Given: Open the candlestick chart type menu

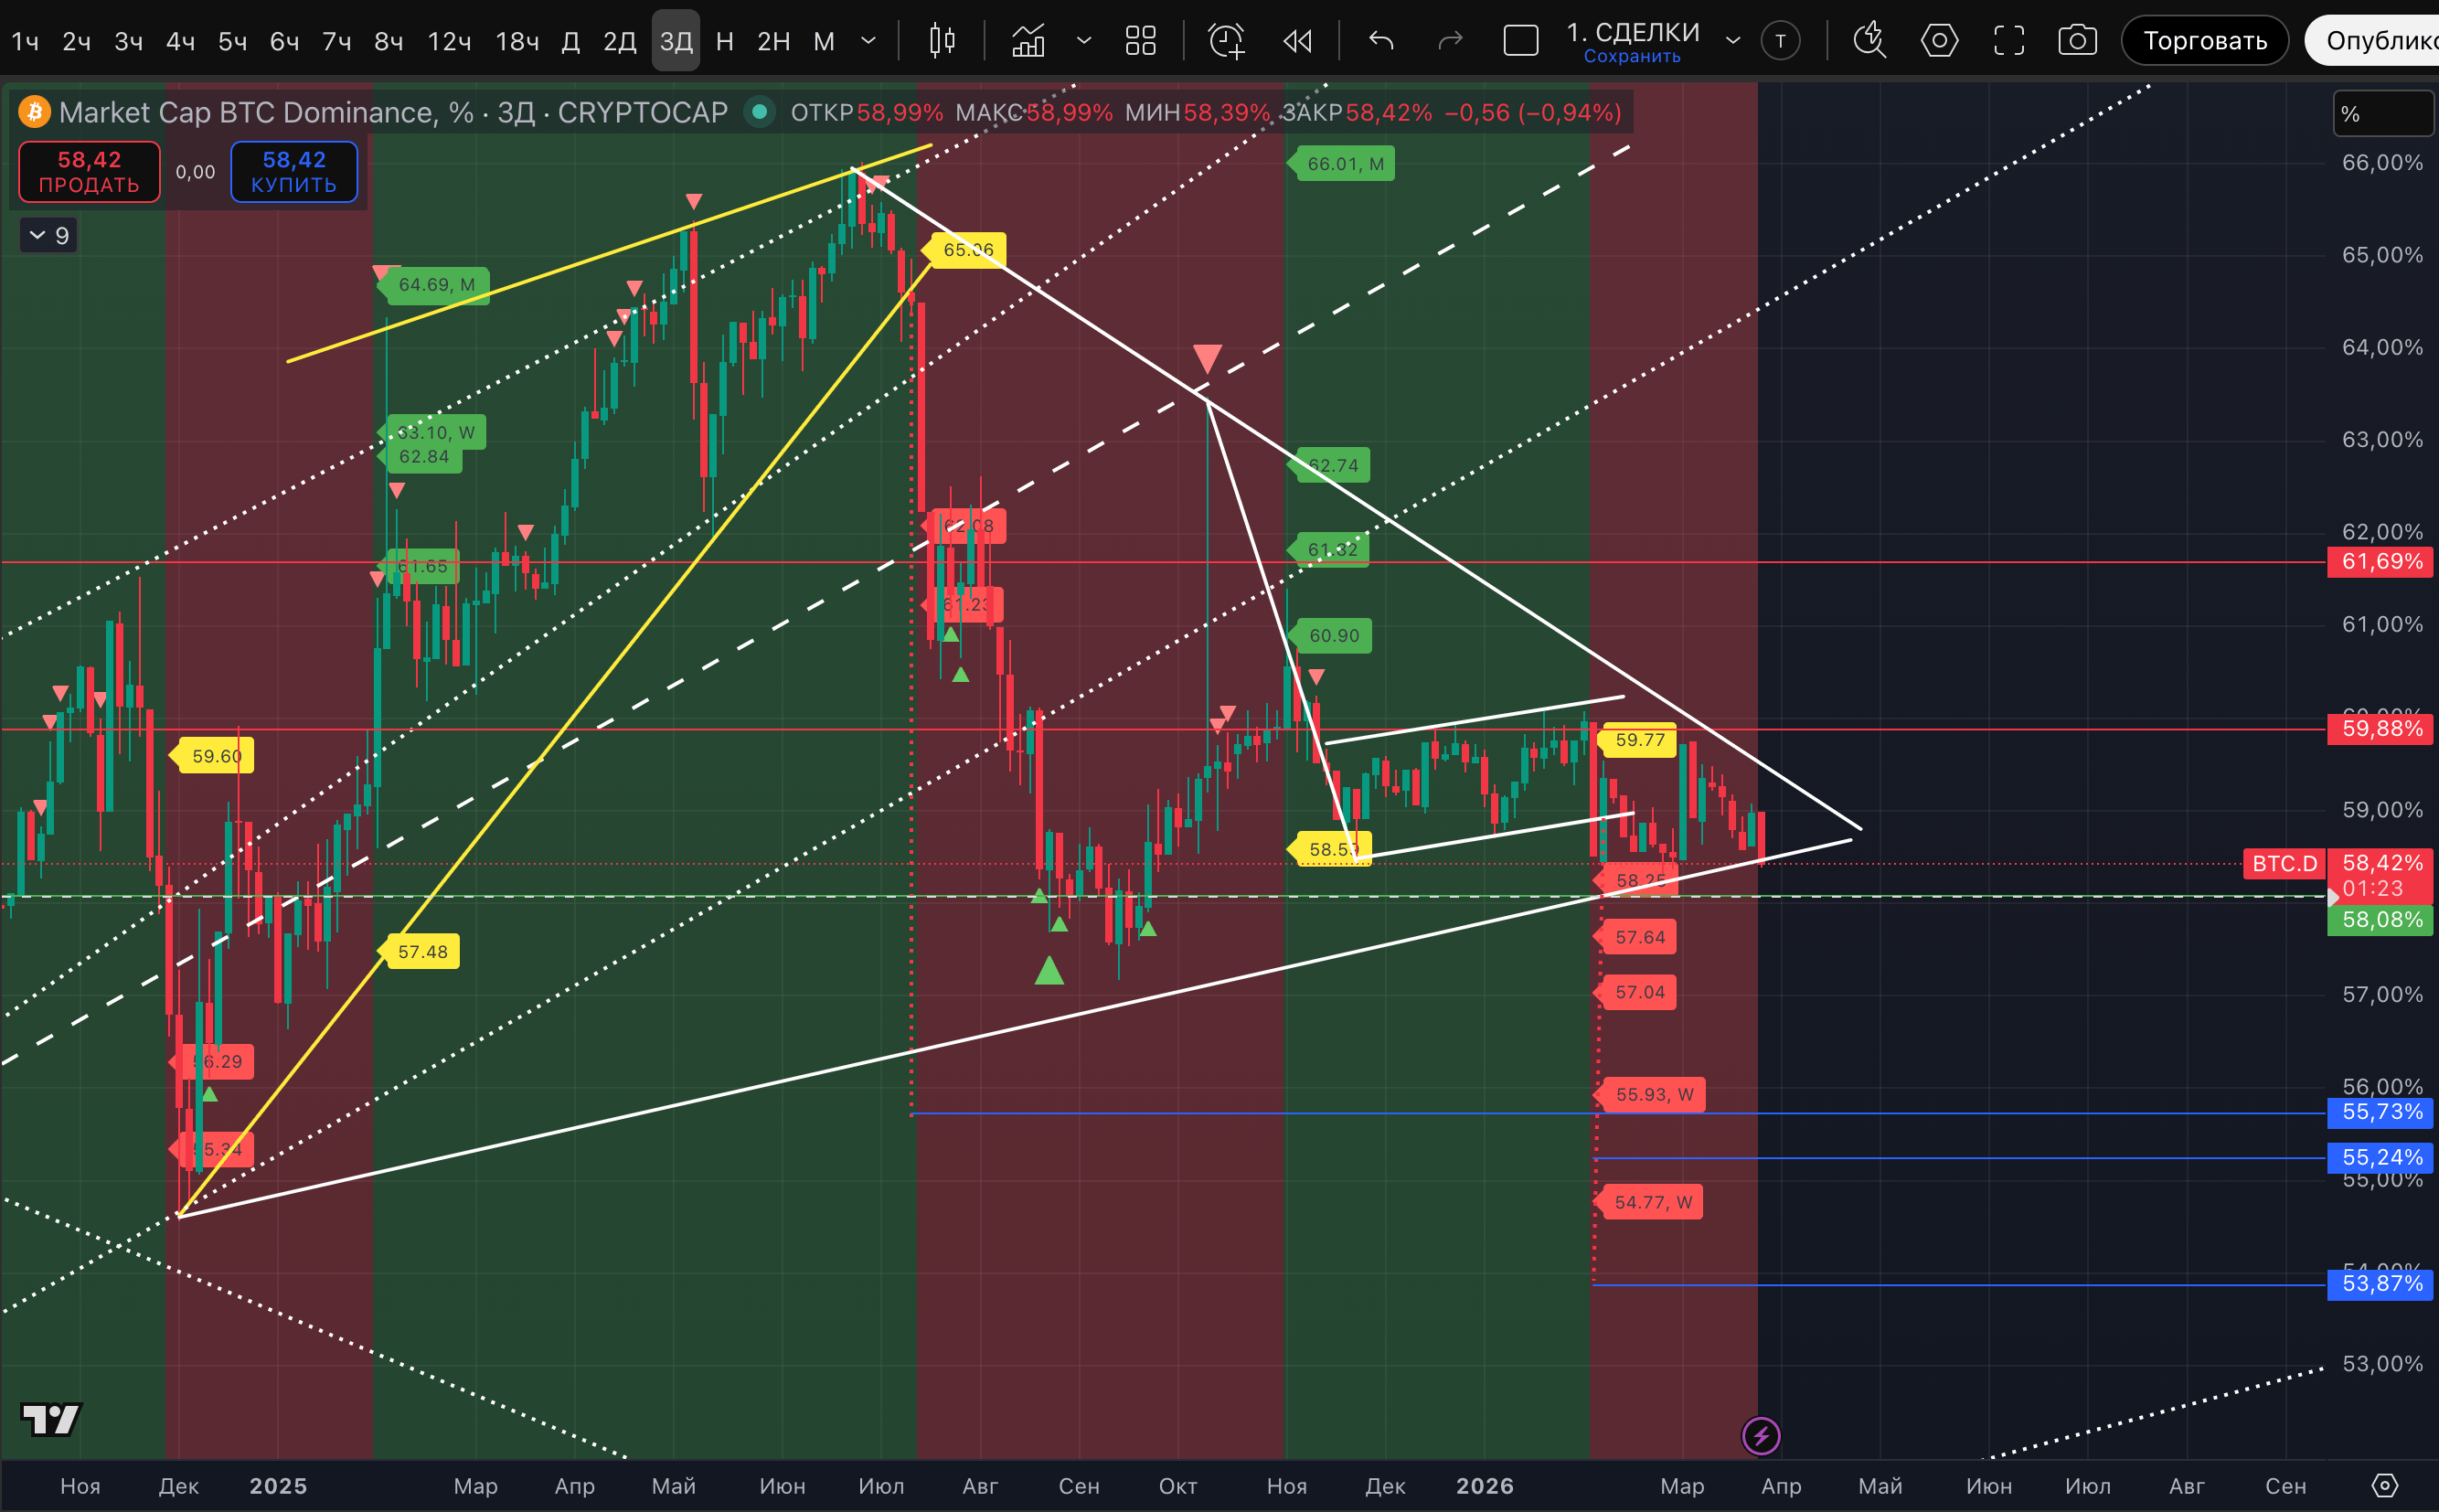Looking at the screenshot, I should [941, 41].
